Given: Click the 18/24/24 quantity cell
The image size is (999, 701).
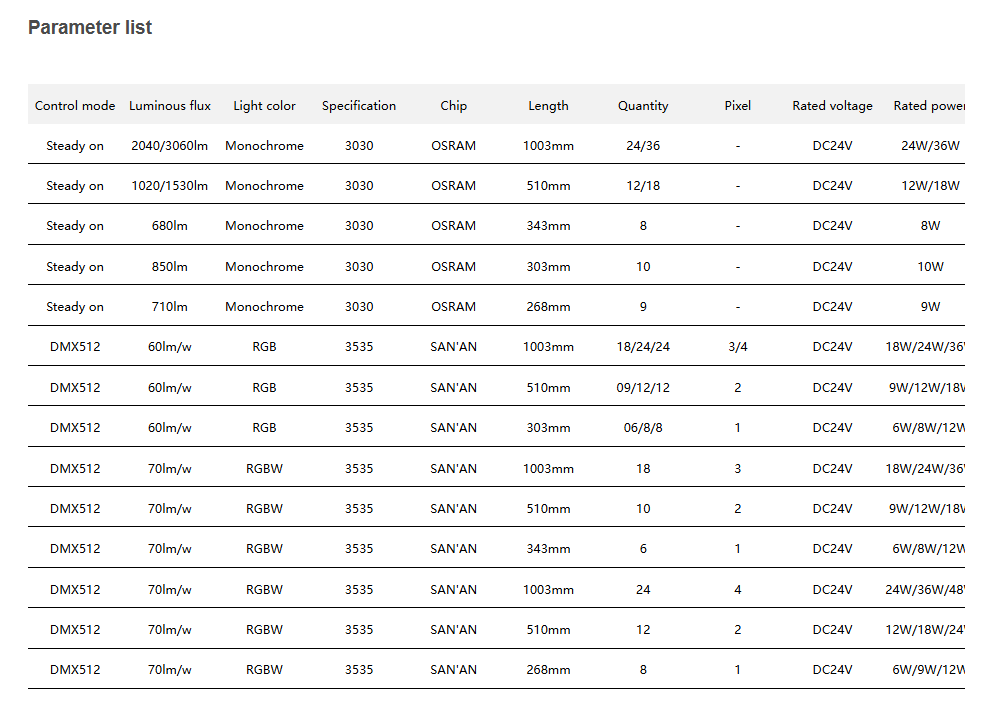Looking at the screenshot, I should [x=643, y=346].
